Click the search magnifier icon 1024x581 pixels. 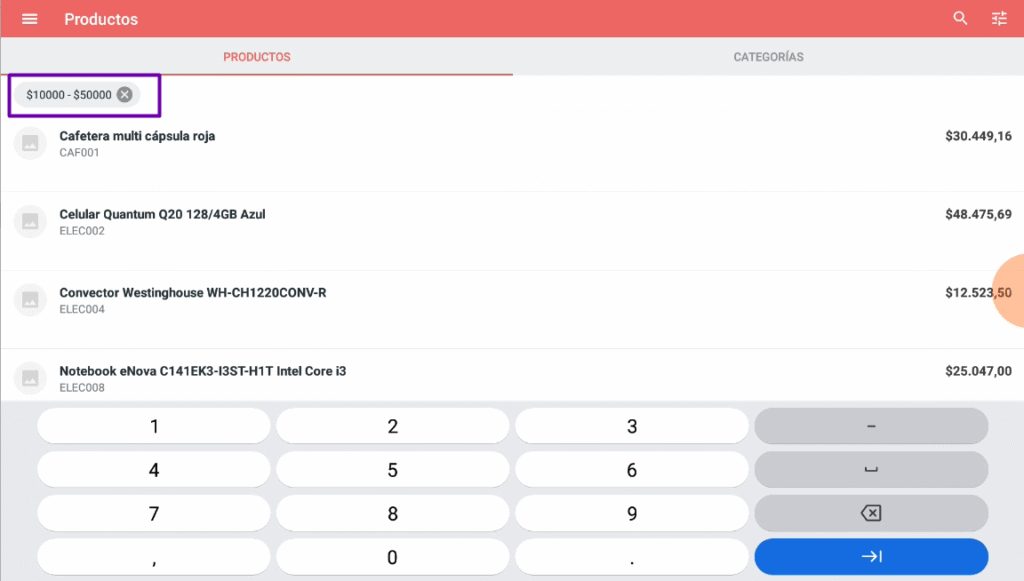pyautogui.click(x=960, y=19)
